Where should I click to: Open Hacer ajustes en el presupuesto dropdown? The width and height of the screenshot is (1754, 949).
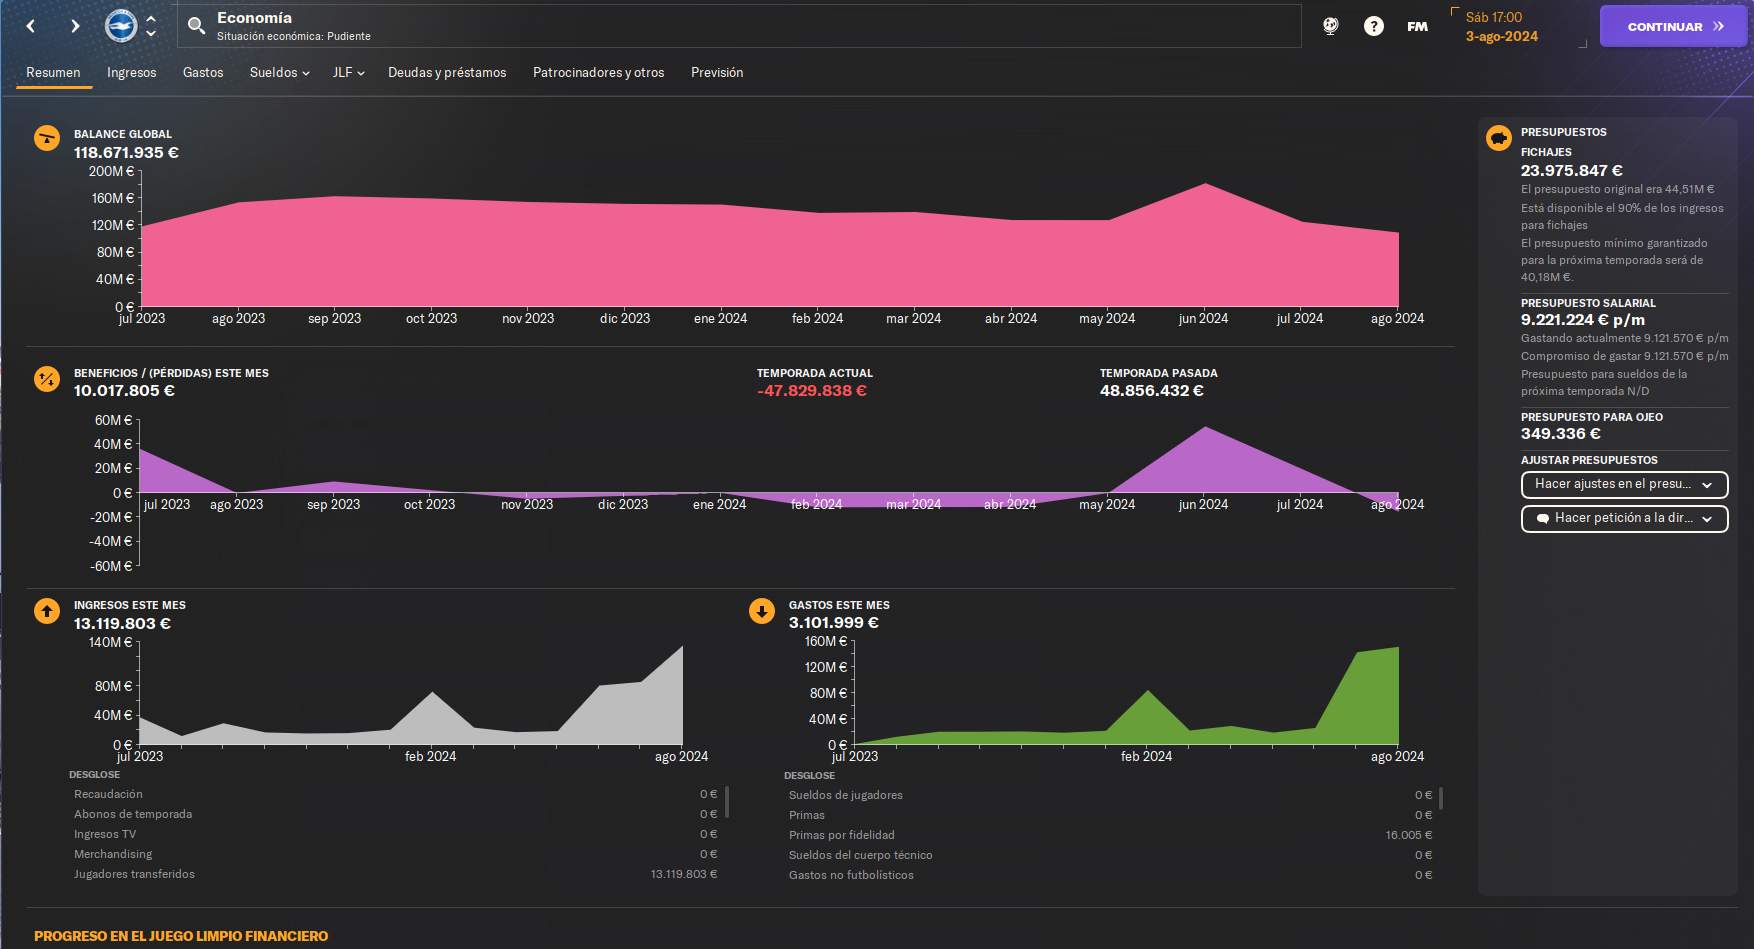tap(1625, 484)
